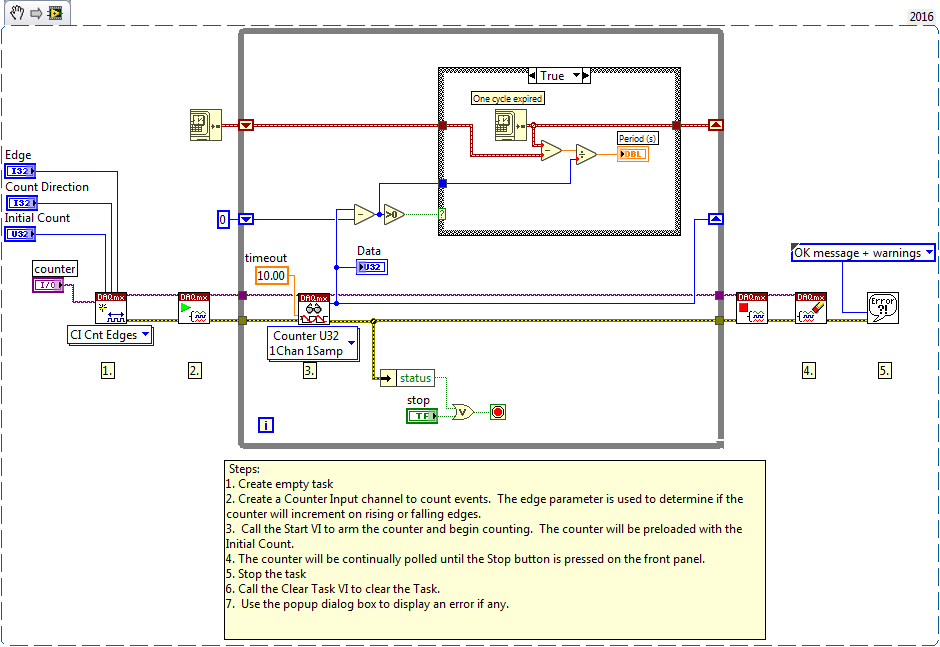Click the Run arrow in top-left toolbar
The width and height of the screenshot is (940, 647).
[x=34, y=13]
